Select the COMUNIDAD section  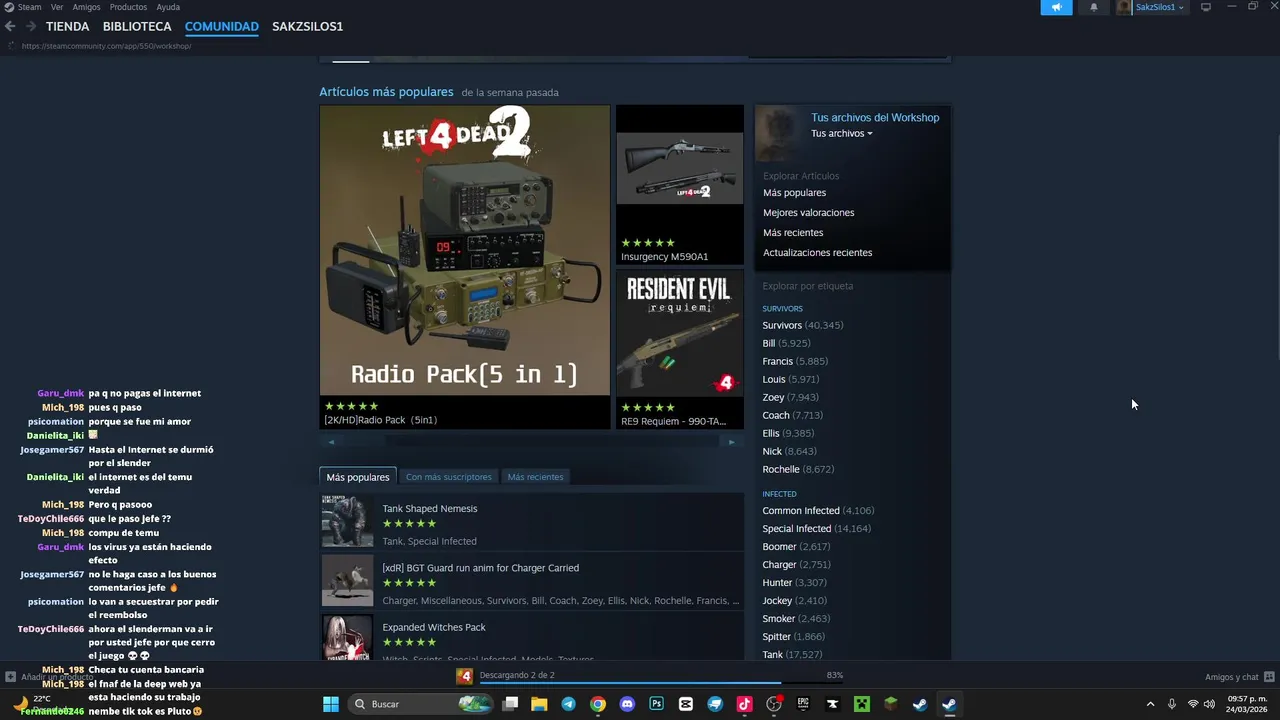[x=222, y=27]
